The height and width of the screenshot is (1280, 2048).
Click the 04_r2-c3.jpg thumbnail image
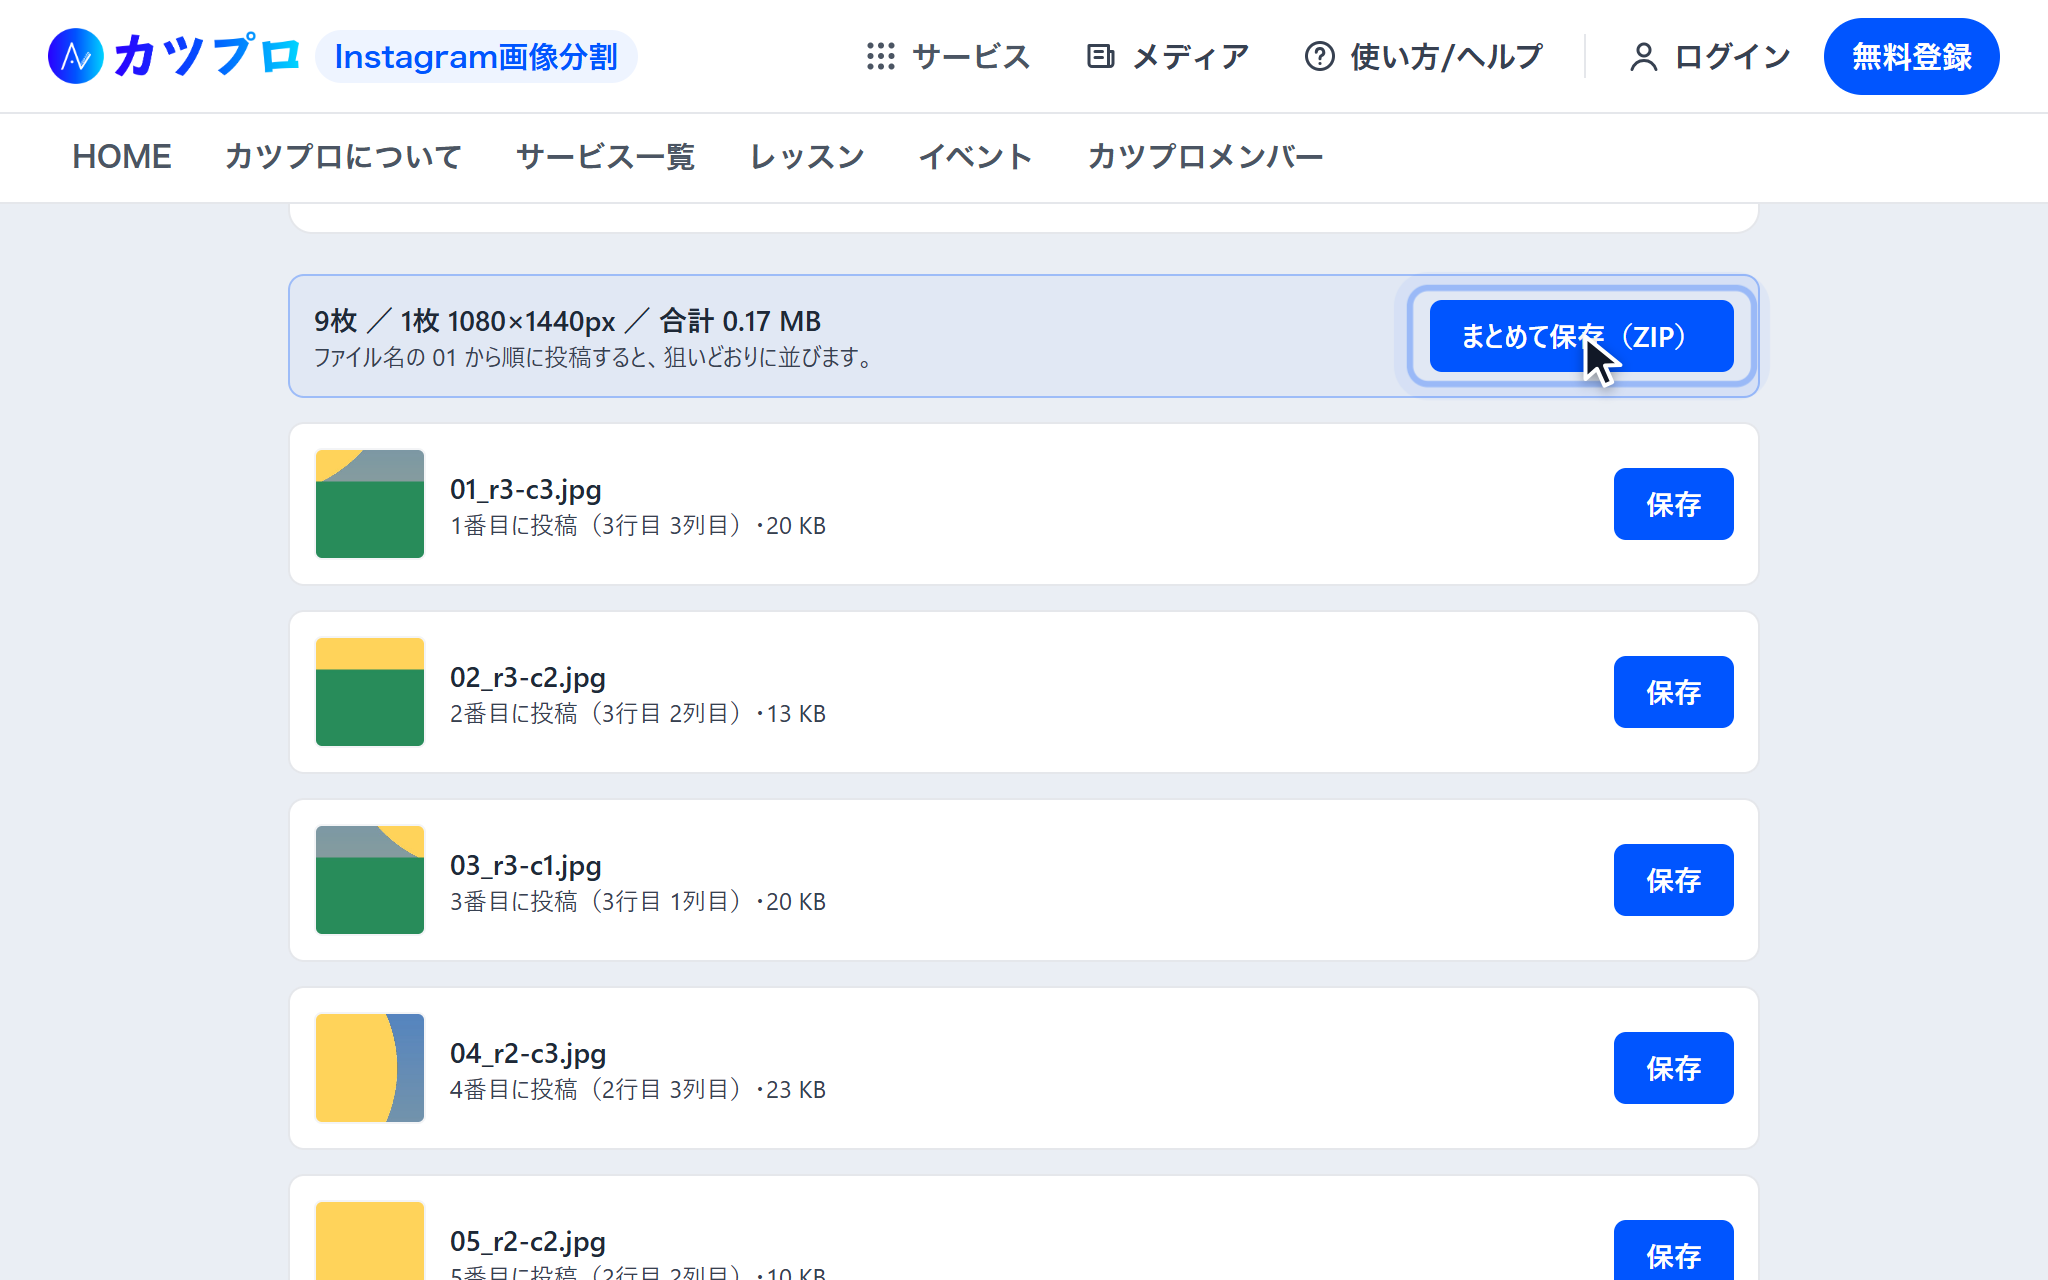click(370, 1068)
